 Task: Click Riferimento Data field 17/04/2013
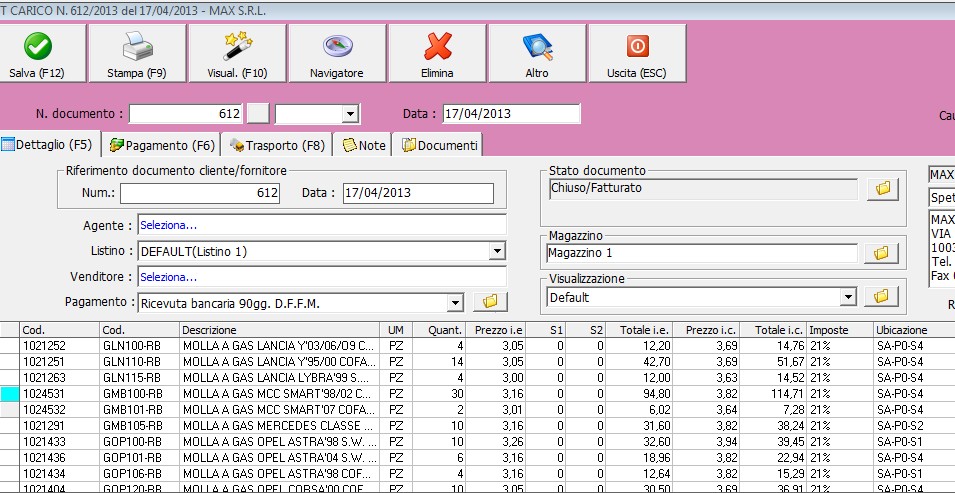[x=418, y=193]
